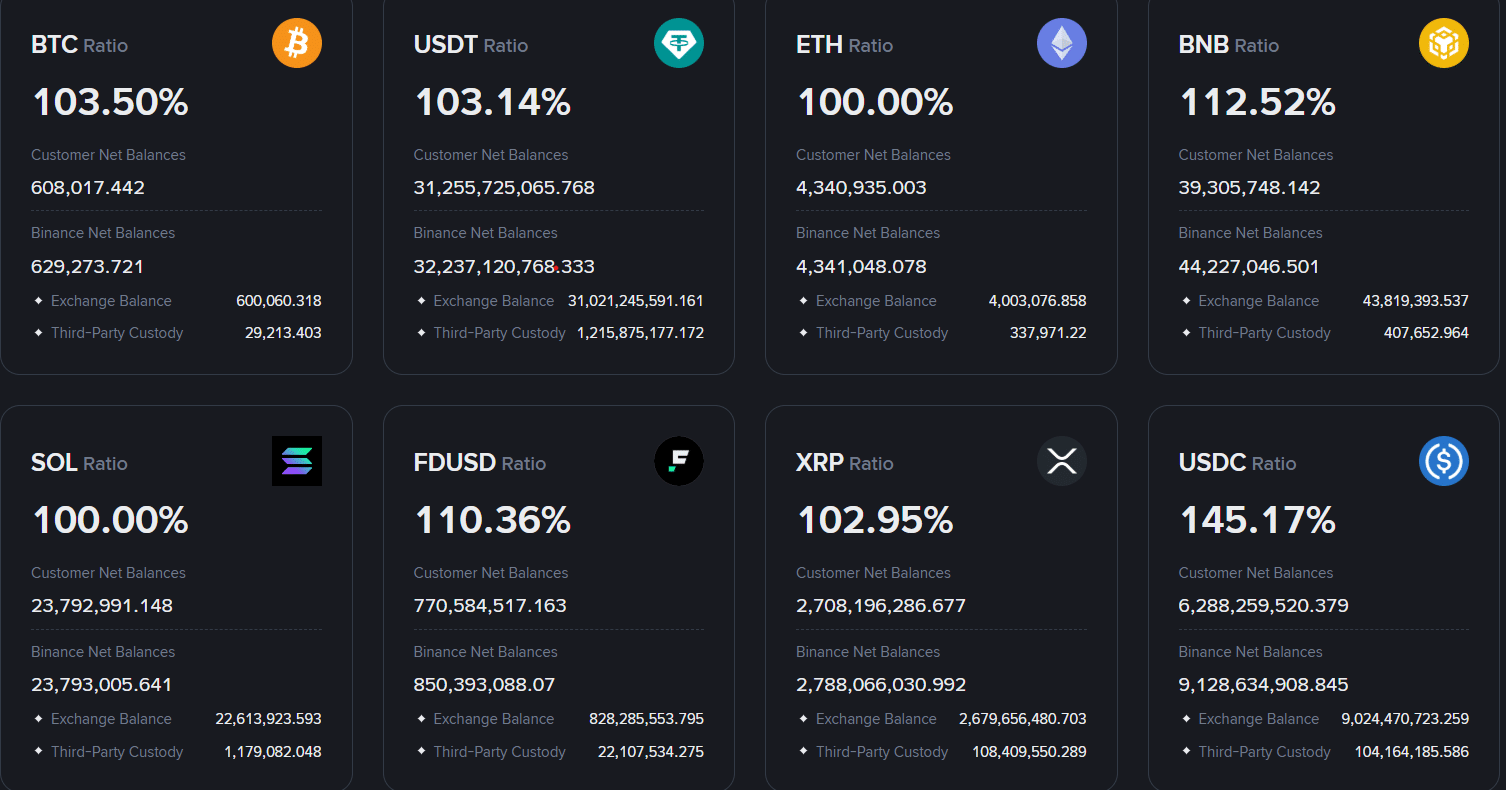The height and width of the screenshot is (790, 1506).
Task: Click the Tether USDT teal icon
Action: 679,44
